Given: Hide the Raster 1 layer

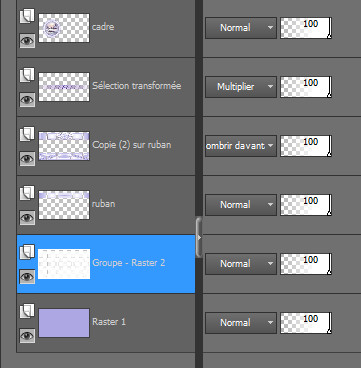Looking at the screenshot, I should [27, 336].
